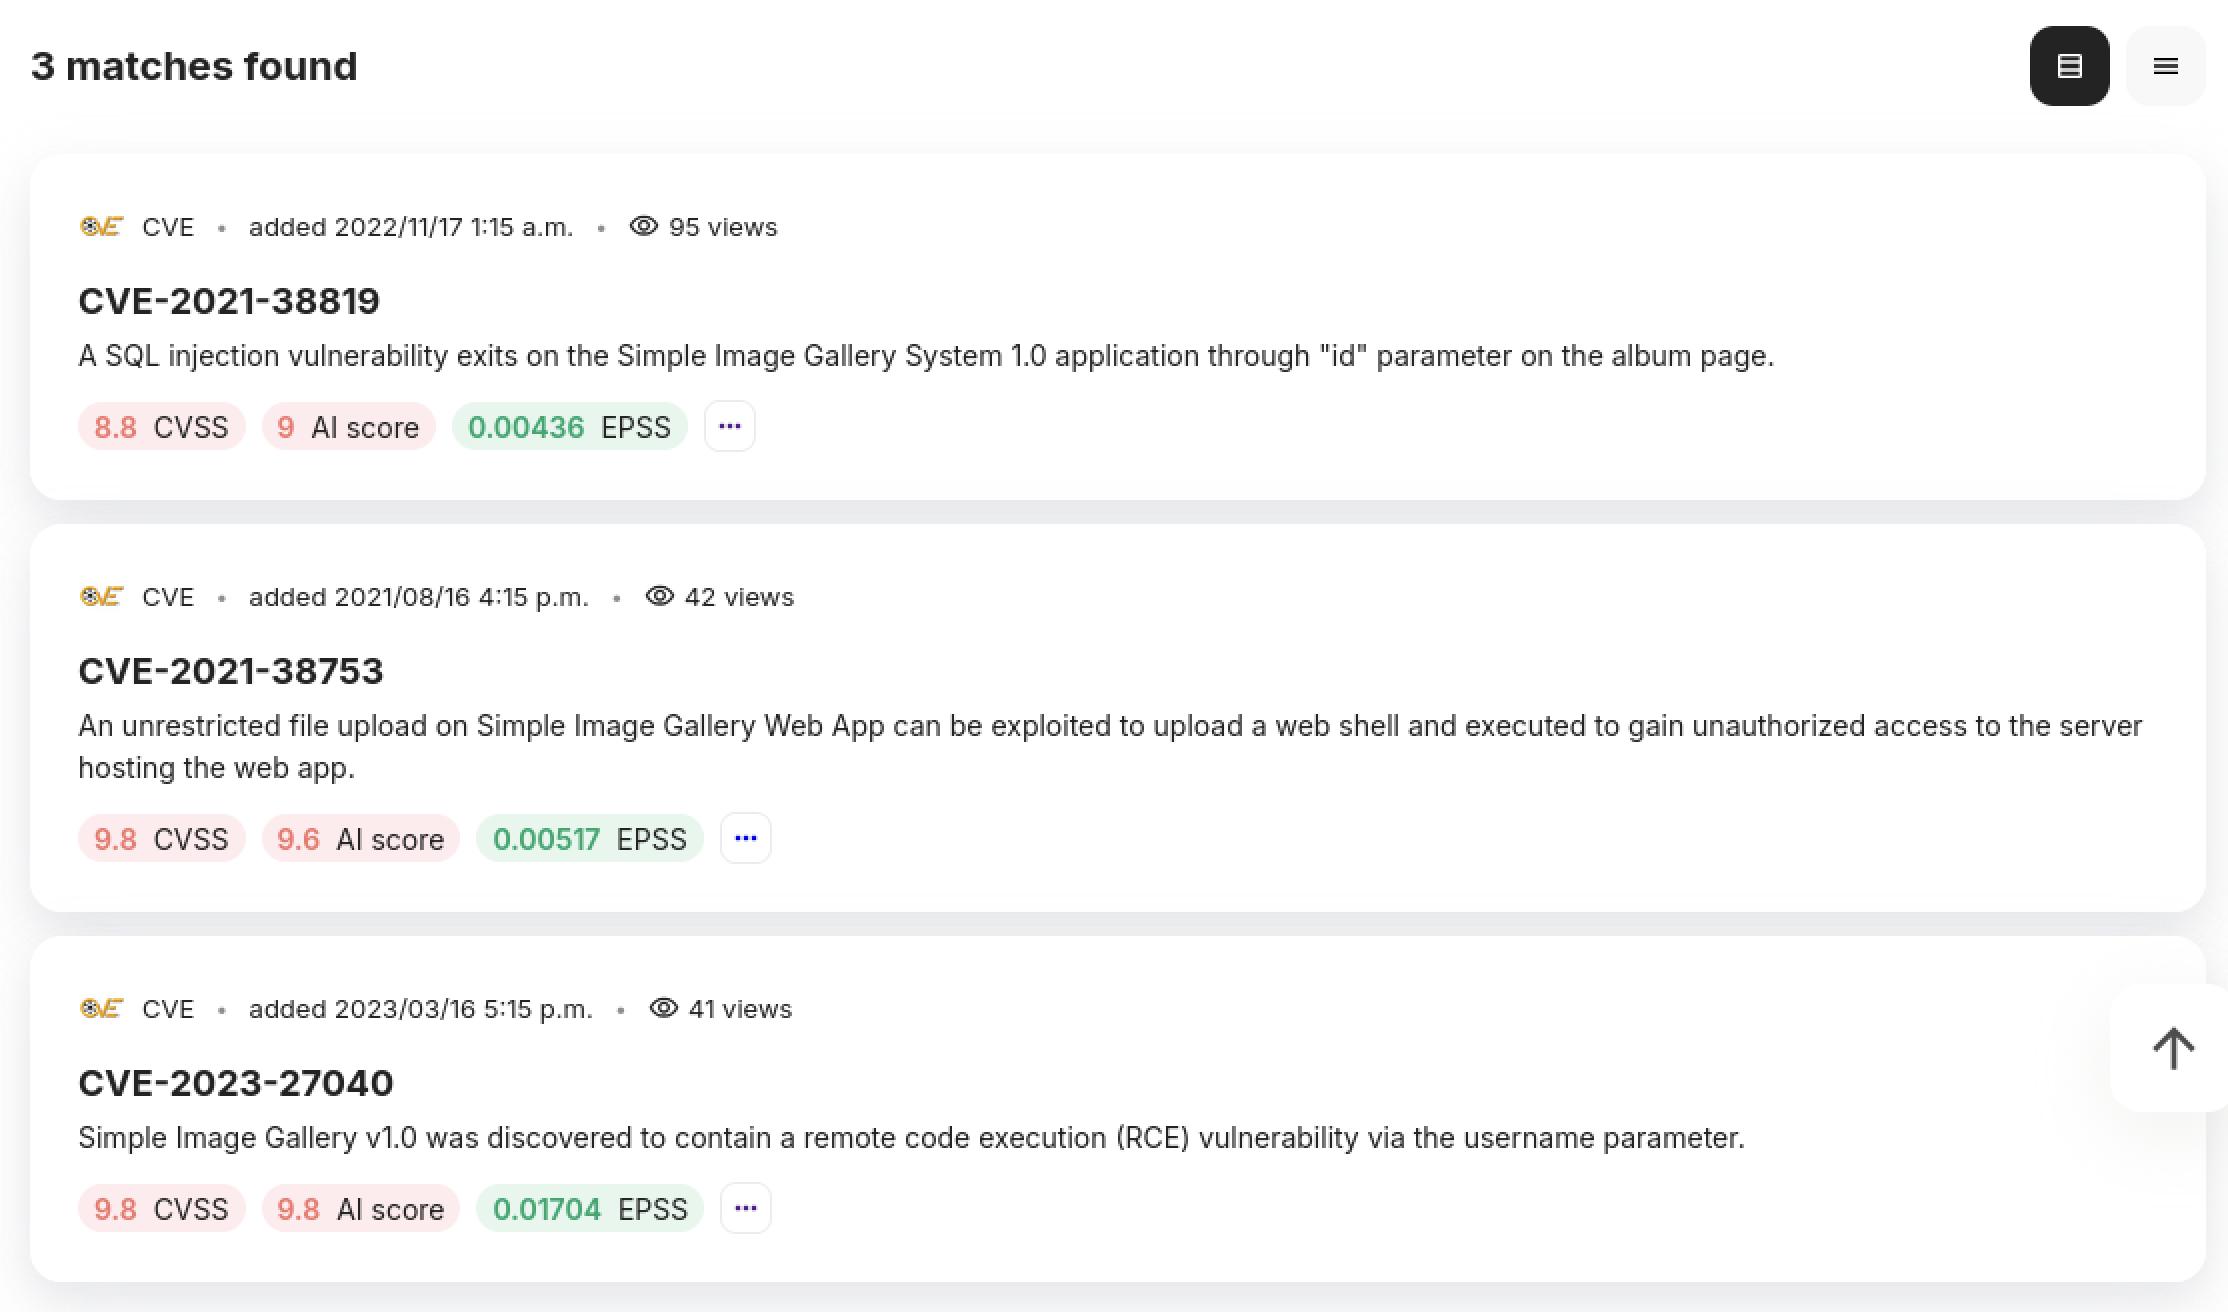Click the eye icon beside 42 views
Viewport: 2228px width, 1312px height.
[659, 596]
